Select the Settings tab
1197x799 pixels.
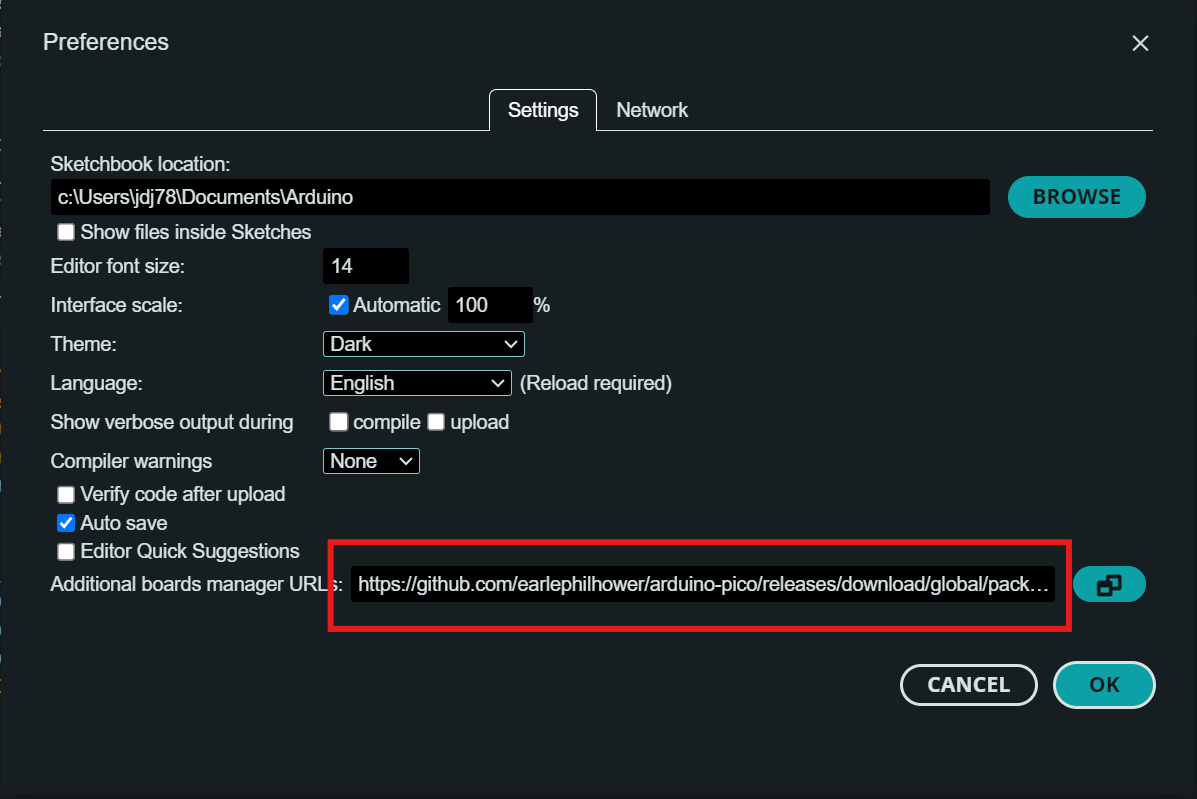click(x=543, y=110)
